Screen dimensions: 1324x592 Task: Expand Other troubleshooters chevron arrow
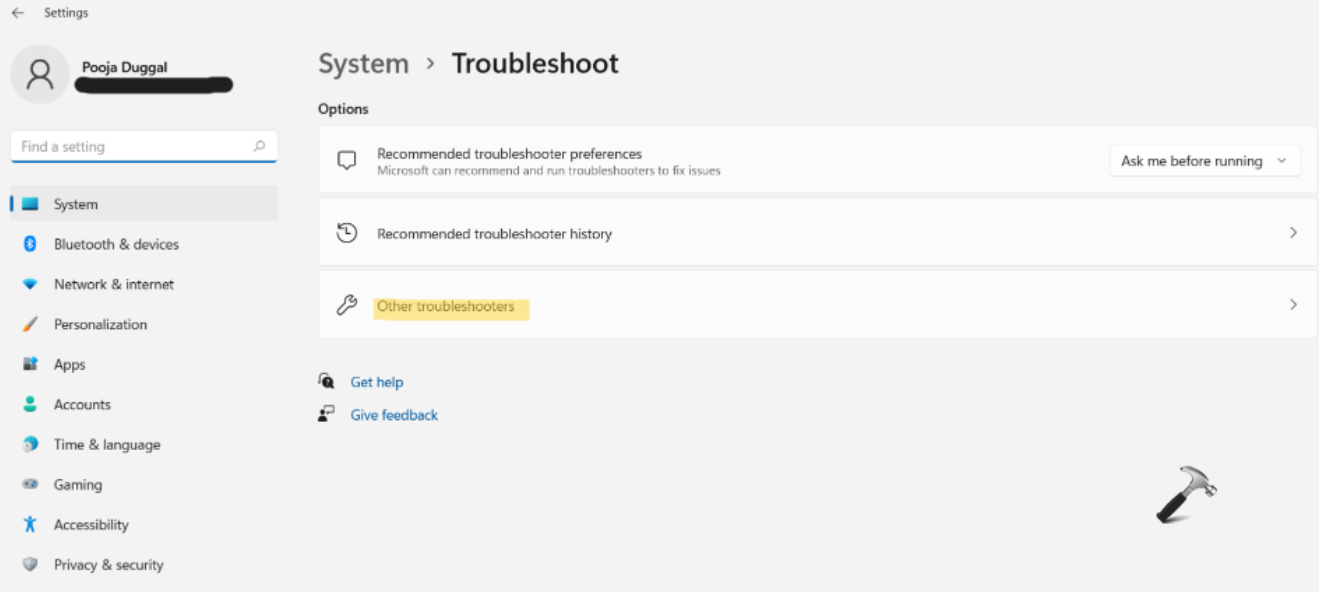click(1293, 305)
